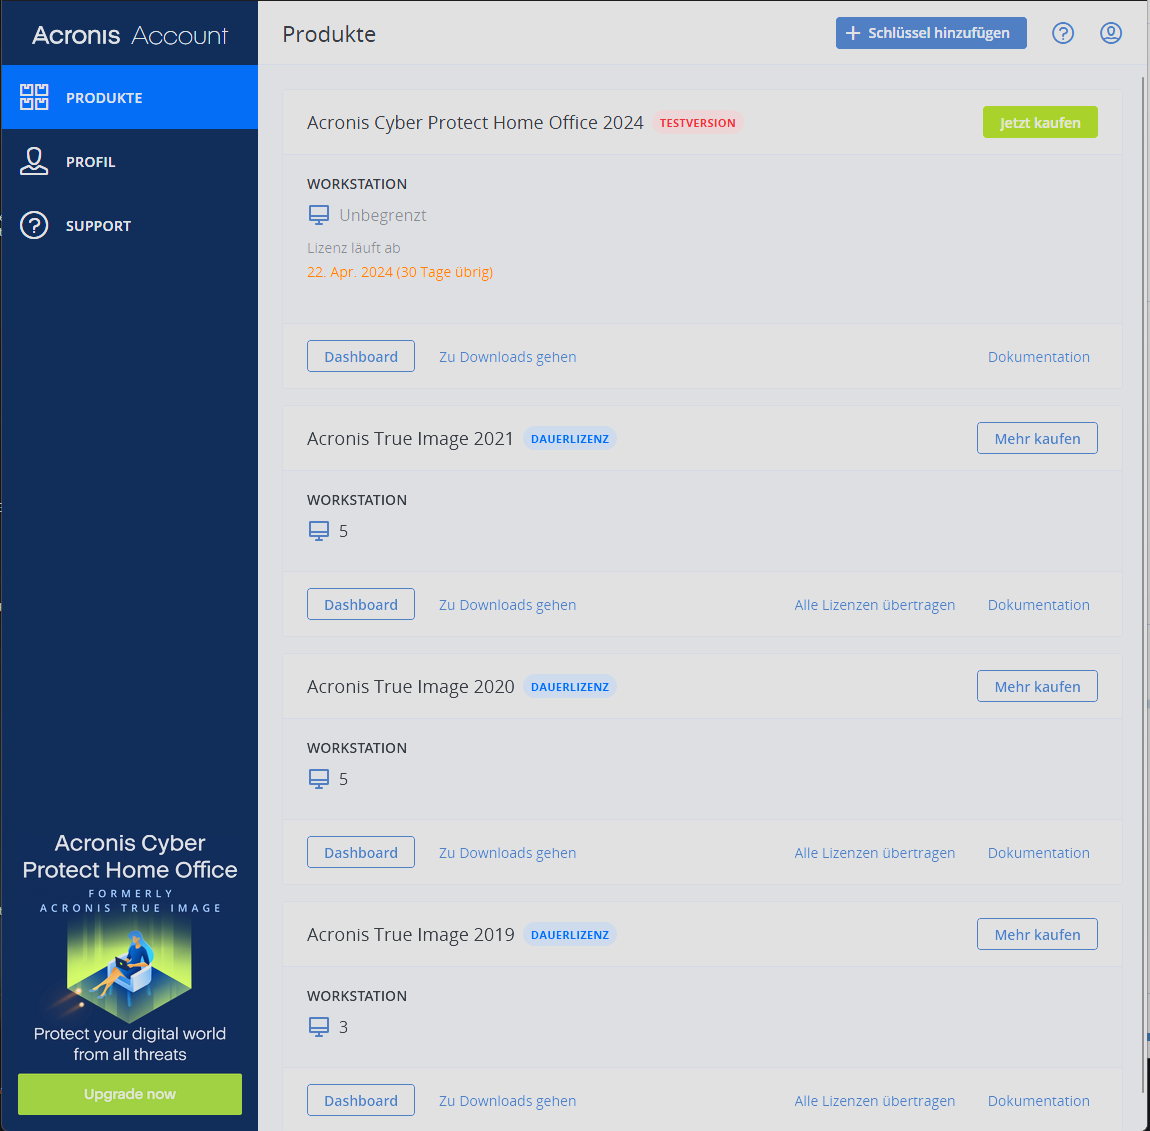Click the Unbegrenzt workstation value
1150x1131 pixels.
tap(382, 215)
